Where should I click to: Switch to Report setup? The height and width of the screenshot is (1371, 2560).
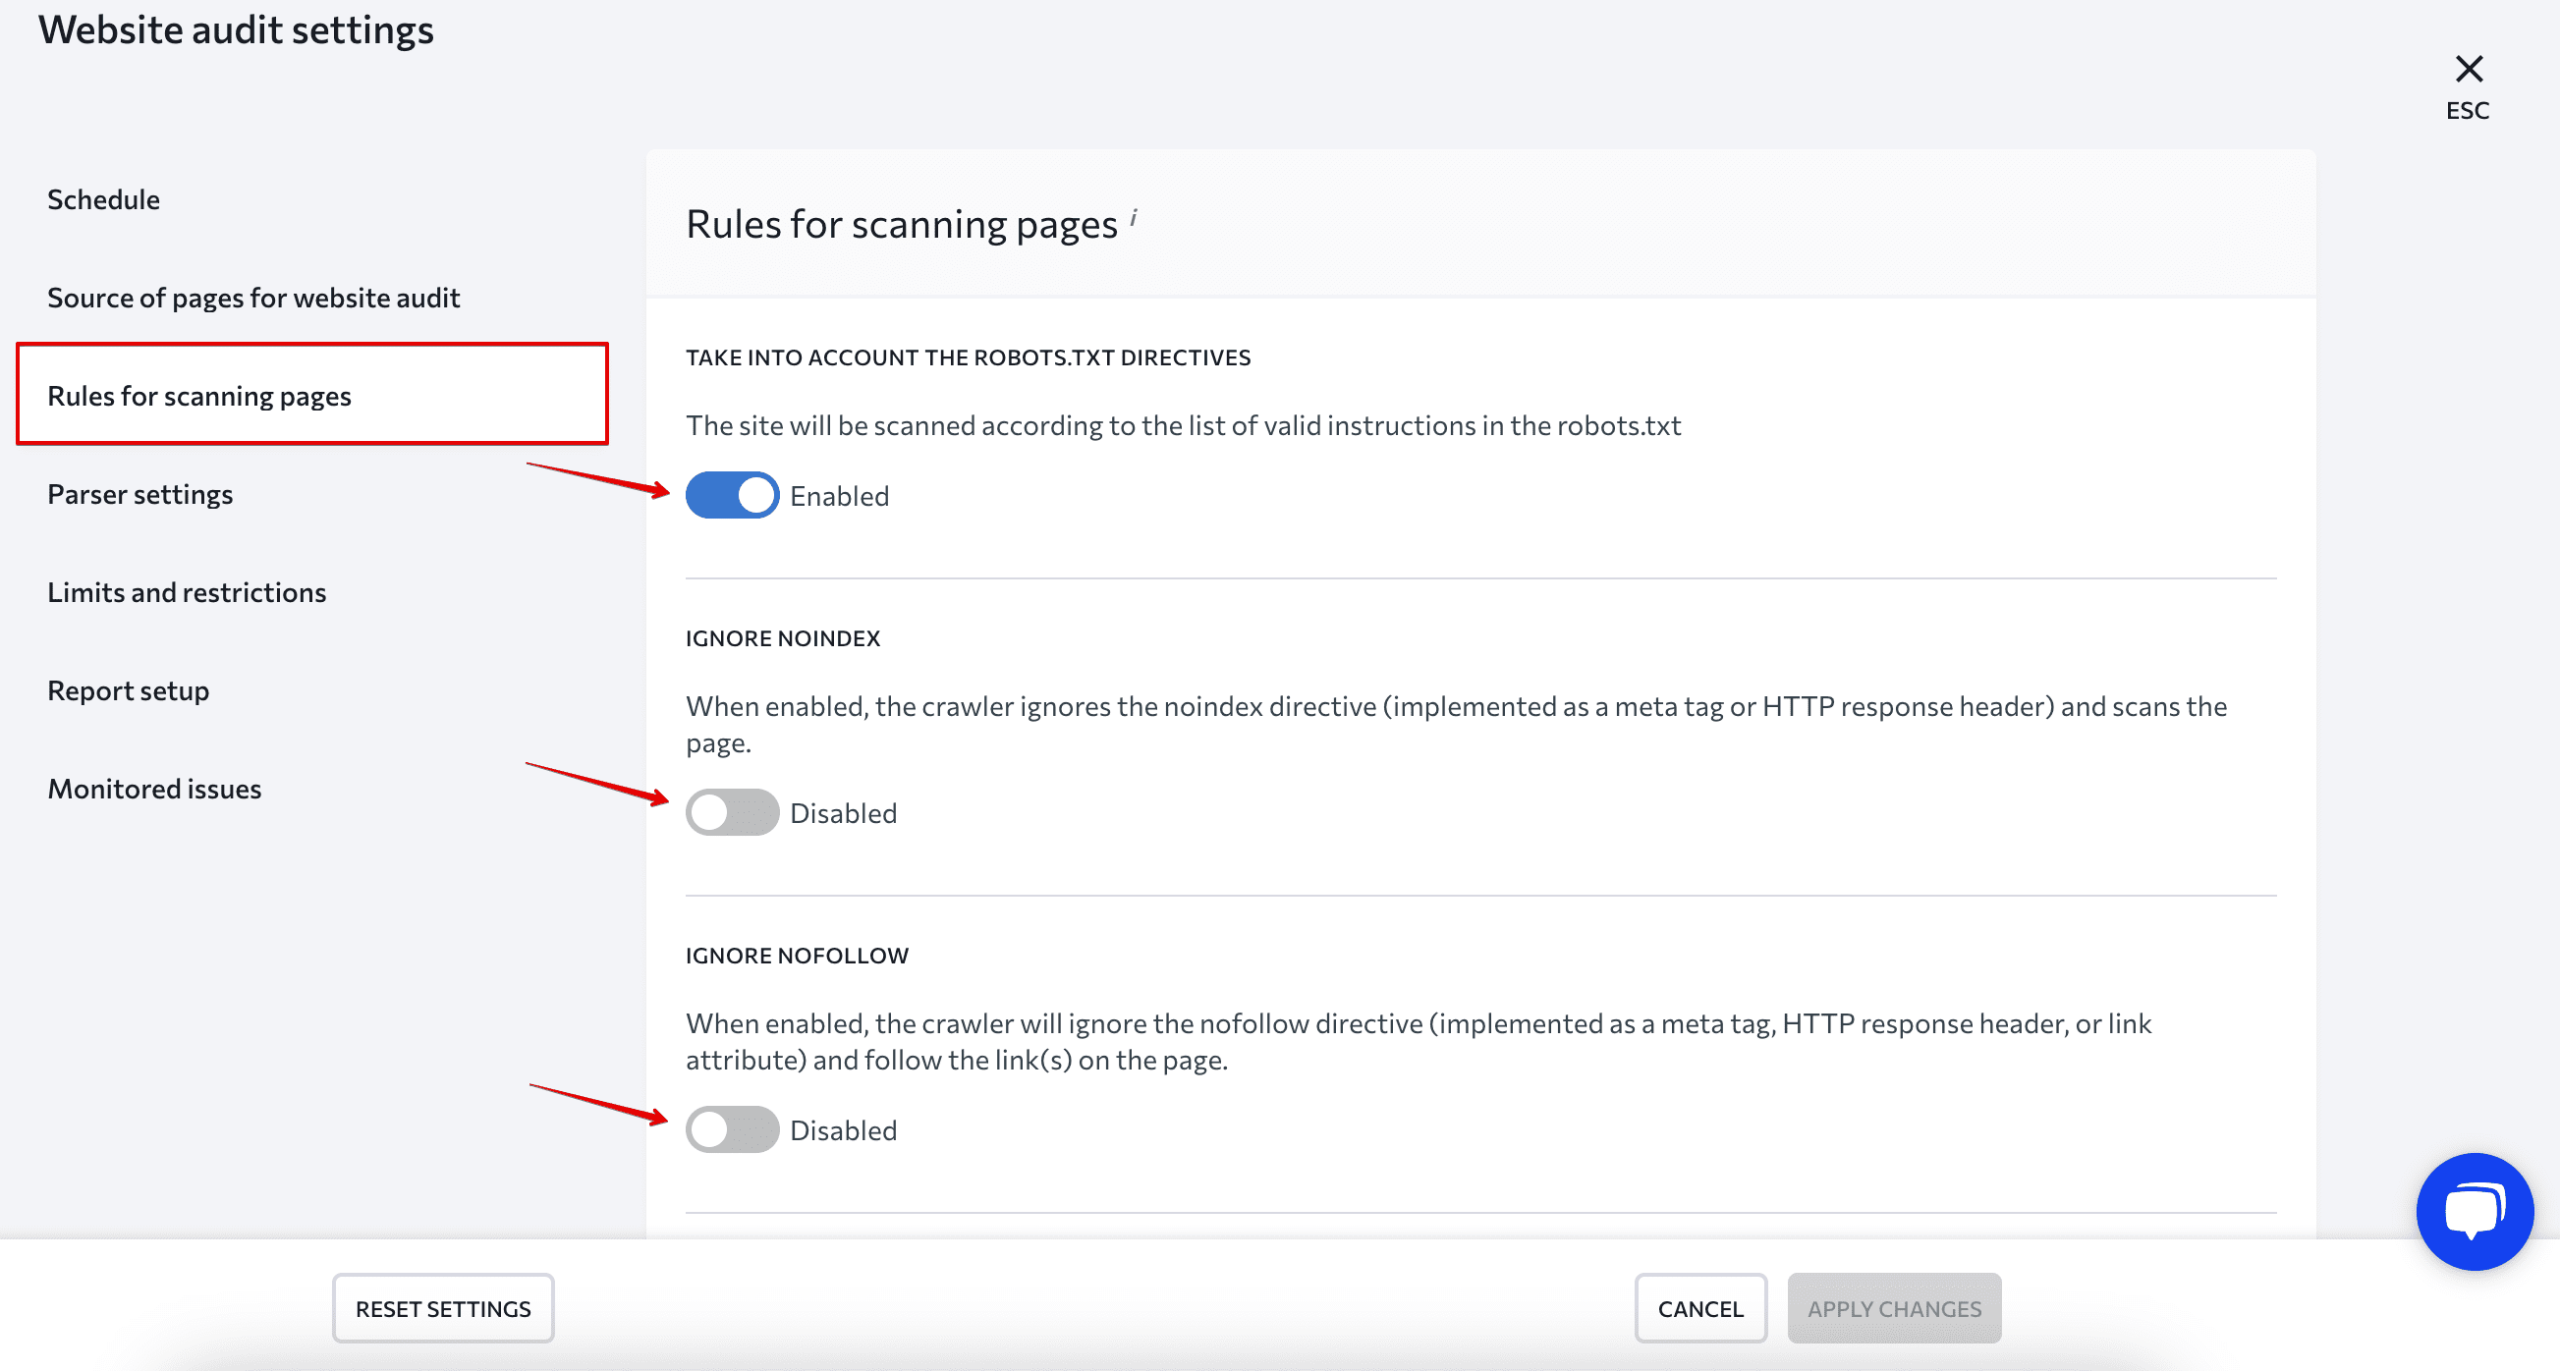129,690
